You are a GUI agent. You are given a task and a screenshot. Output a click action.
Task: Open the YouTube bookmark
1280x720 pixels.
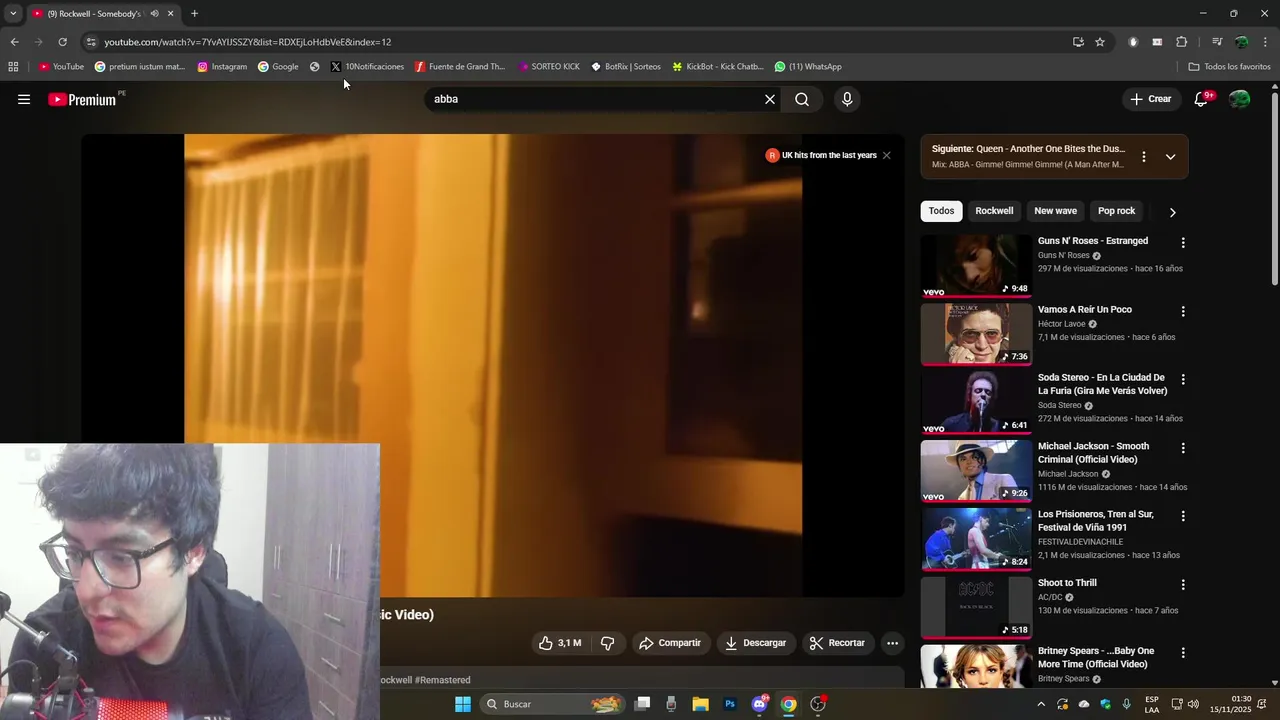[61, 67]
